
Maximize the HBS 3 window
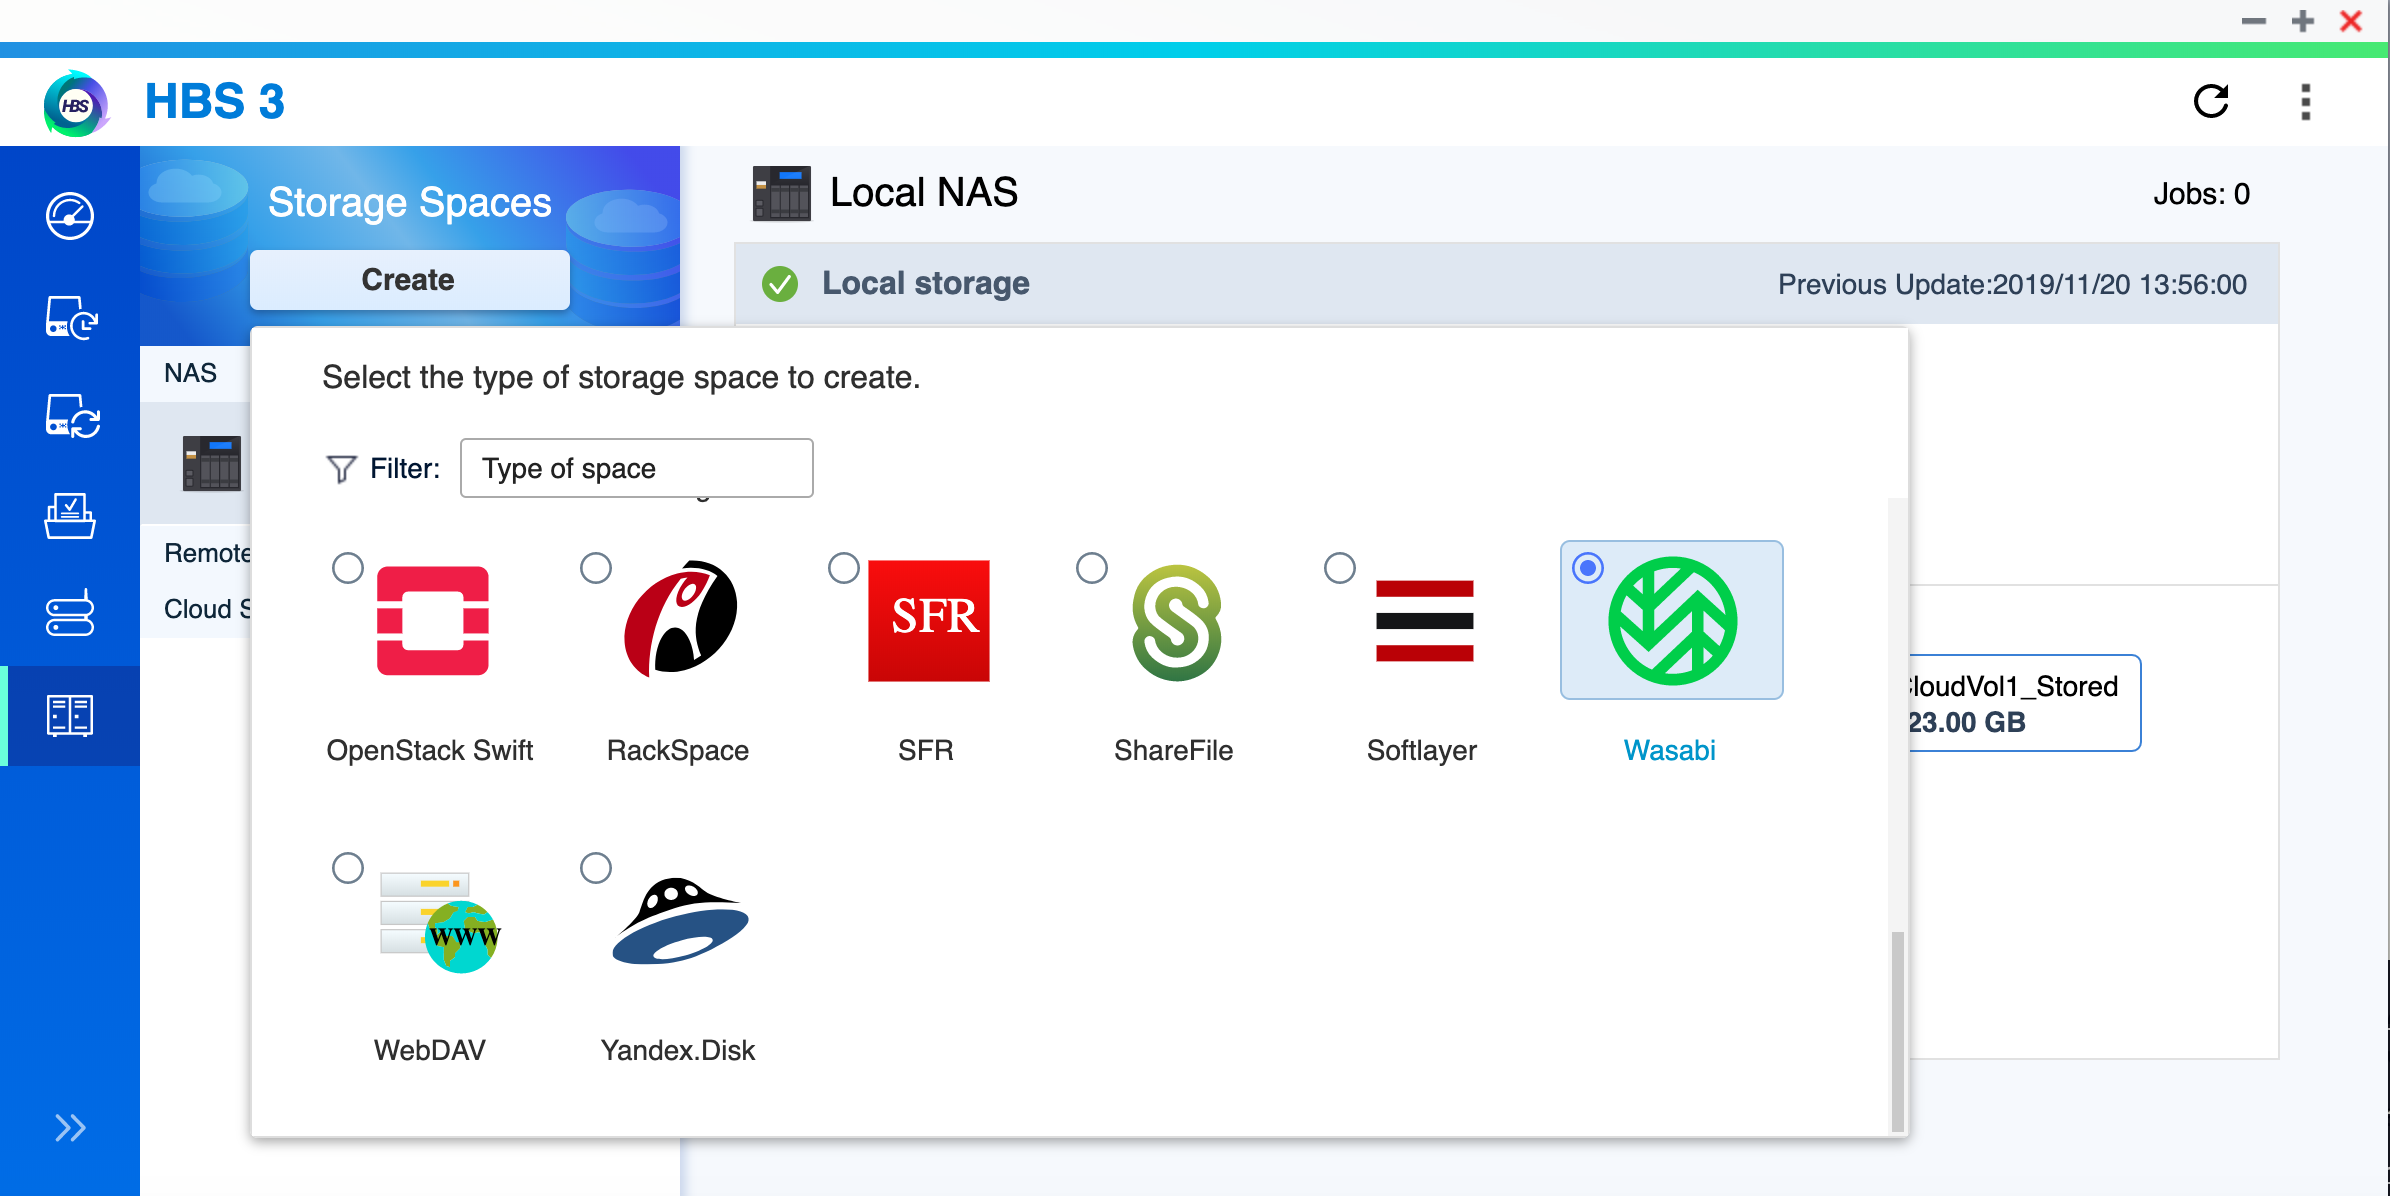tap(2303, 21)
